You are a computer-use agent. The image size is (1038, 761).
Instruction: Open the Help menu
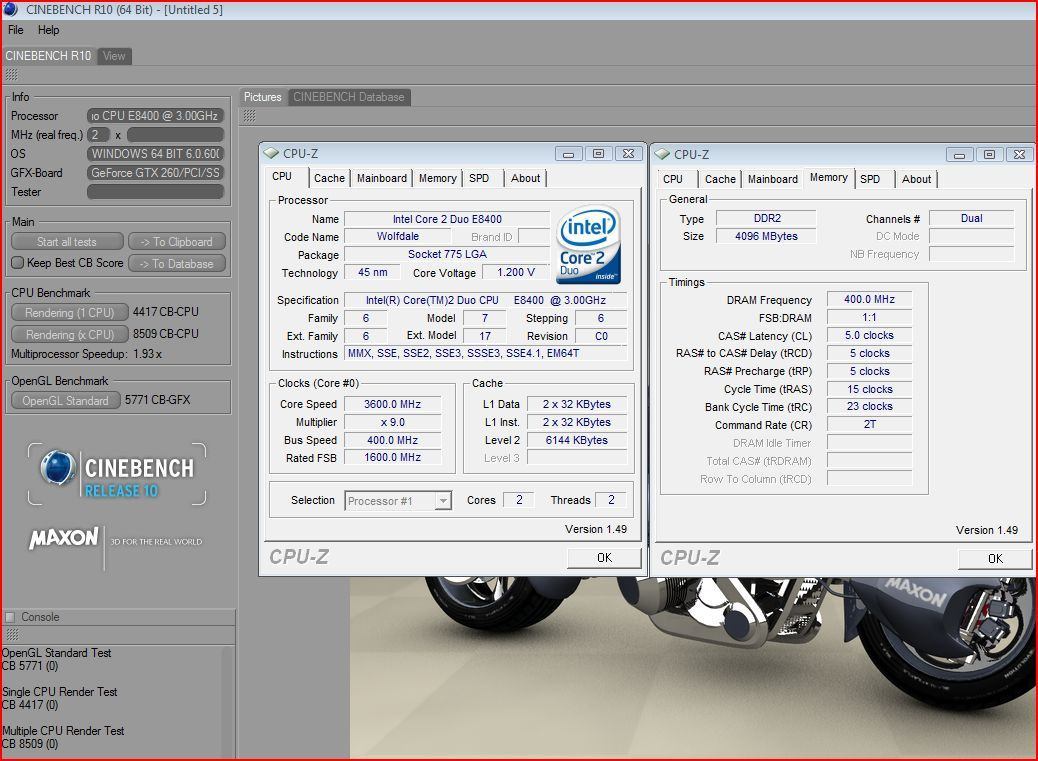click(x=48, y=30)
